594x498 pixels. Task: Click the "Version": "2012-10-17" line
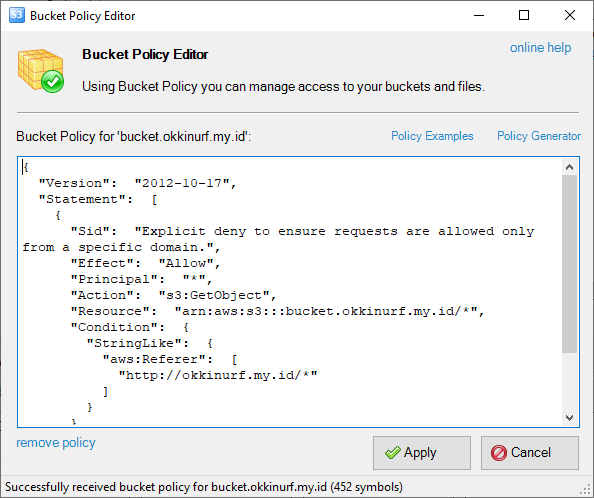pyautogui.click(x=138, y=183)
